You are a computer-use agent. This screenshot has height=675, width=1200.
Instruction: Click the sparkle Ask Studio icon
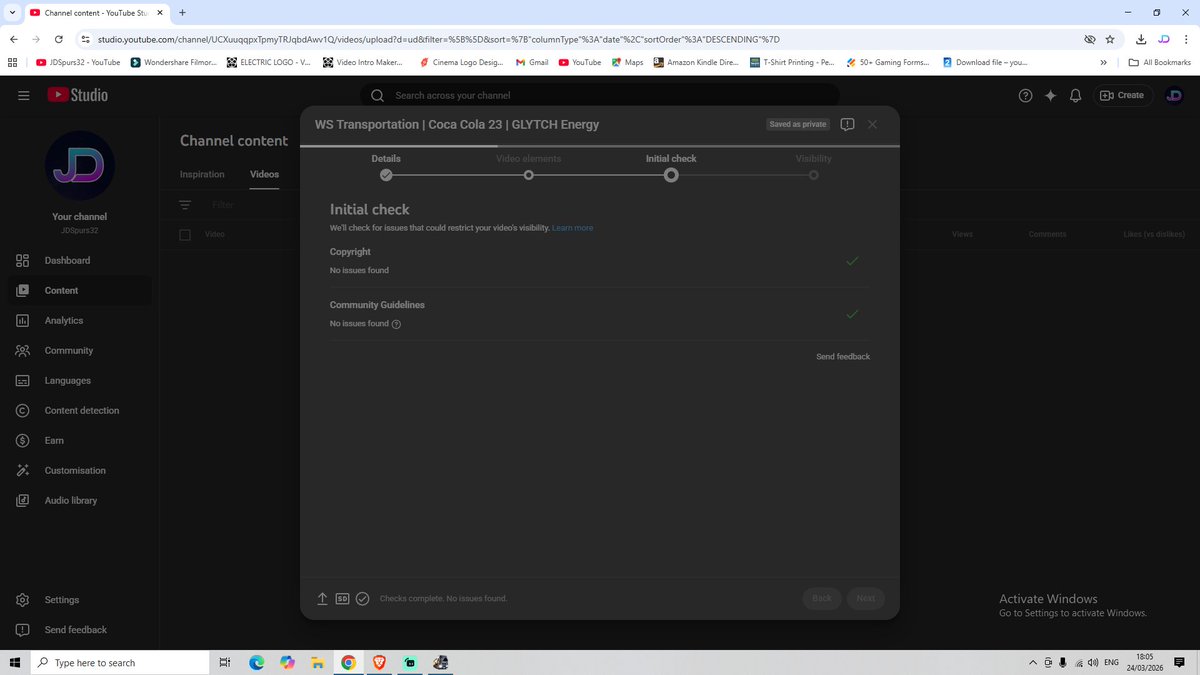(1050, 95)
